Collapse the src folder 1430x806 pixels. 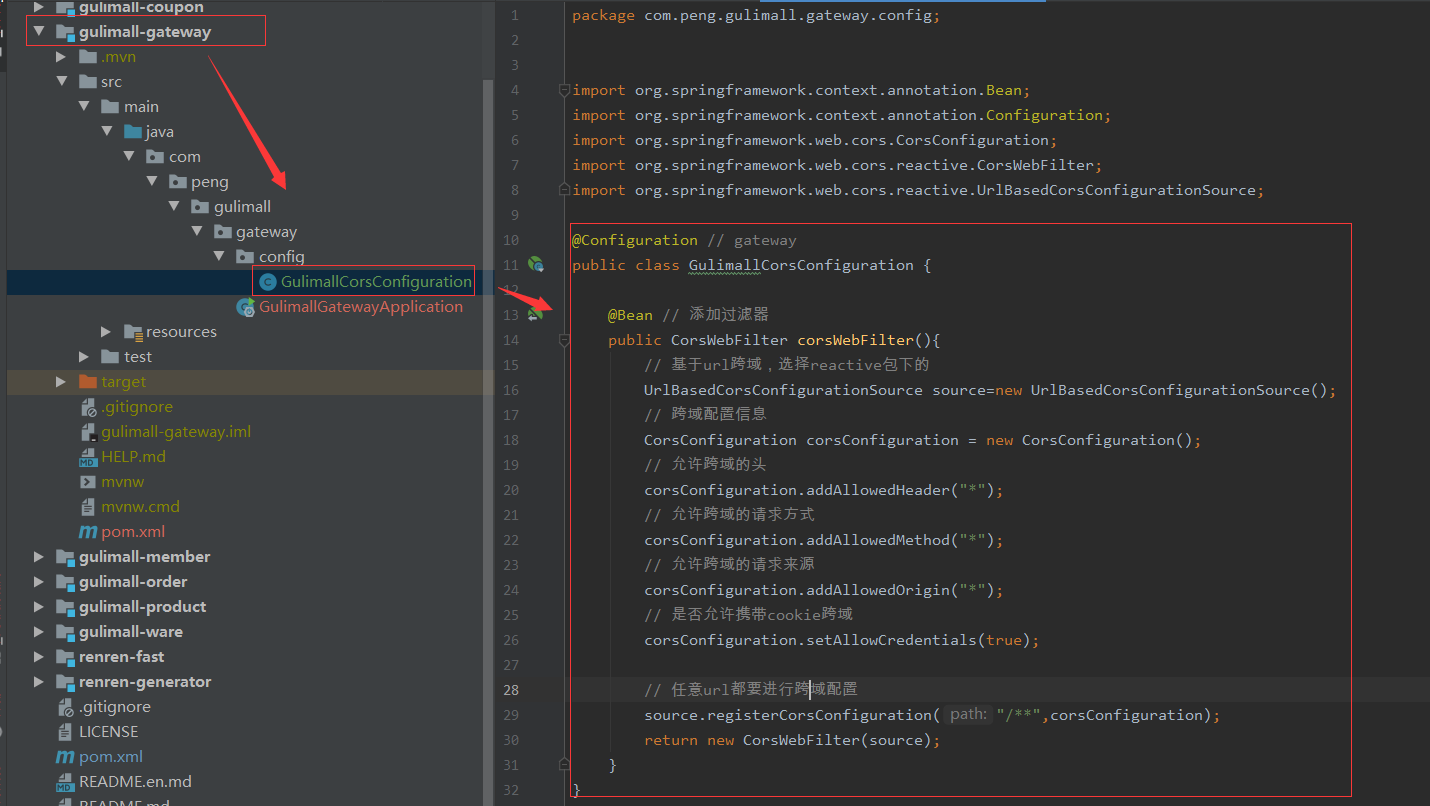(x=61, y=81)
